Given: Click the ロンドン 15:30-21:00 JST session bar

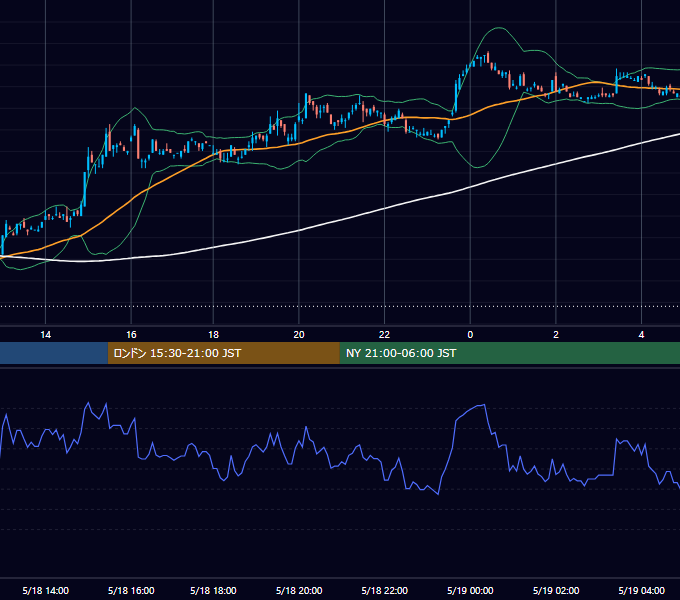Looking at the screenshot, I should (223, 353).
